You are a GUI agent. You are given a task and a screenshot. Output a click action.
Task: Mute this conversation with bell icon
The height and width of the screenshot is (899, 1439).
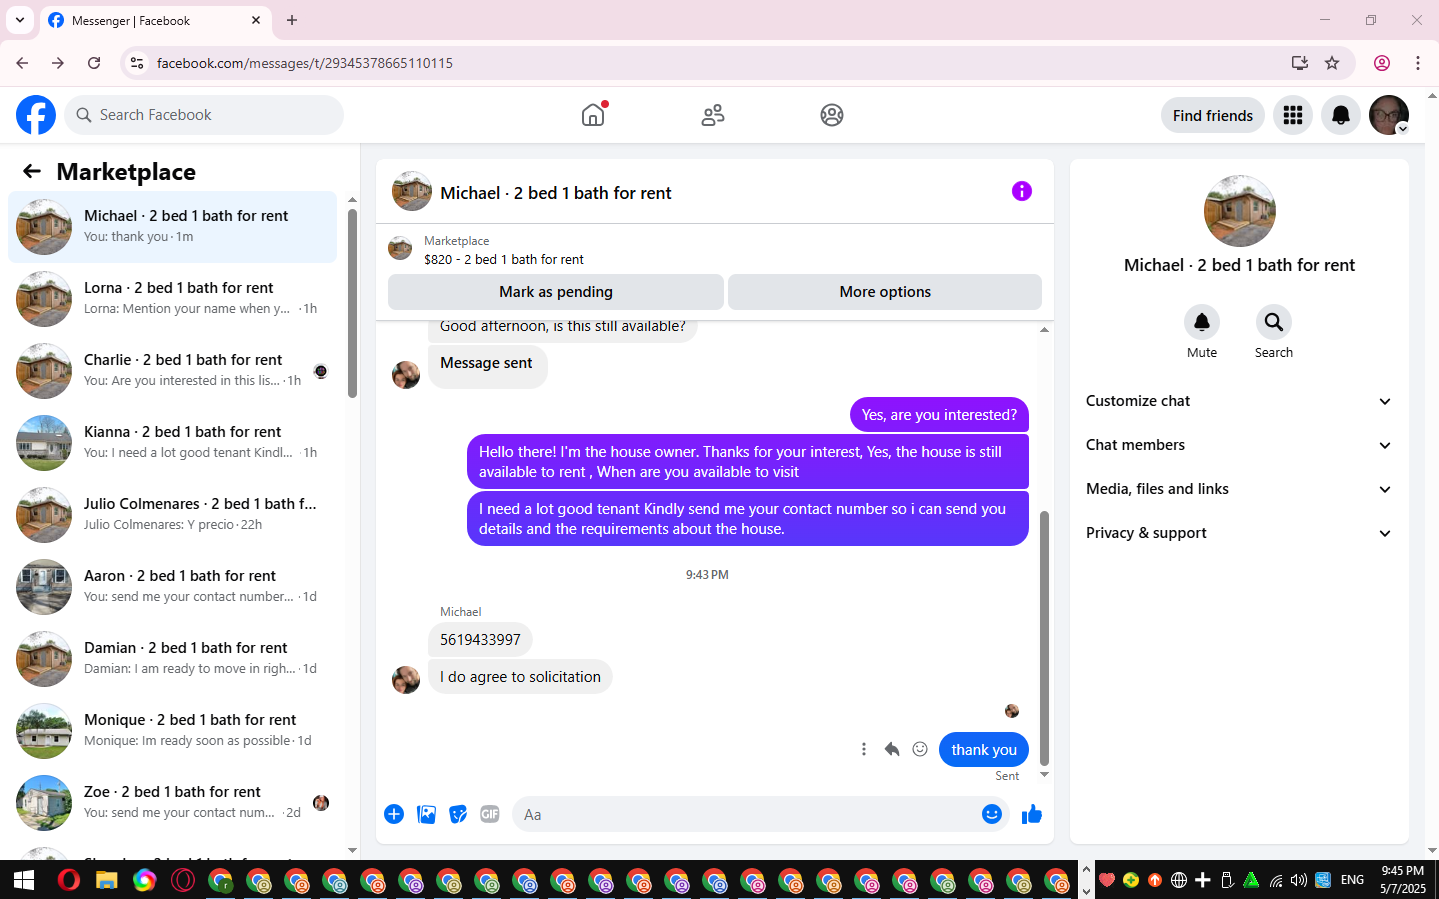[1202, 322]
